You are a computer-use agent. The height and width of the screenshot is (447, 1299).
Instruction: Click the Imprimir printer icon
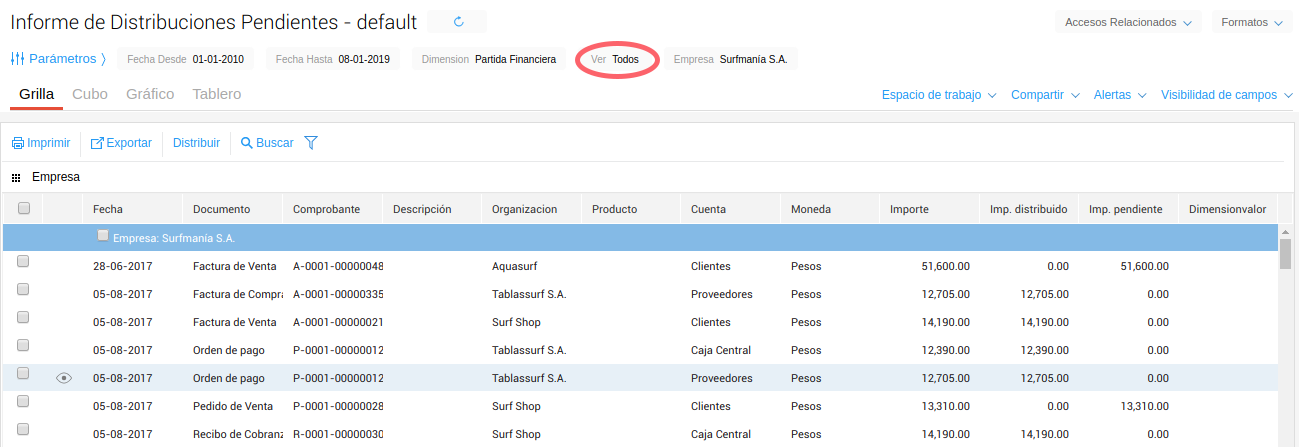18,143
